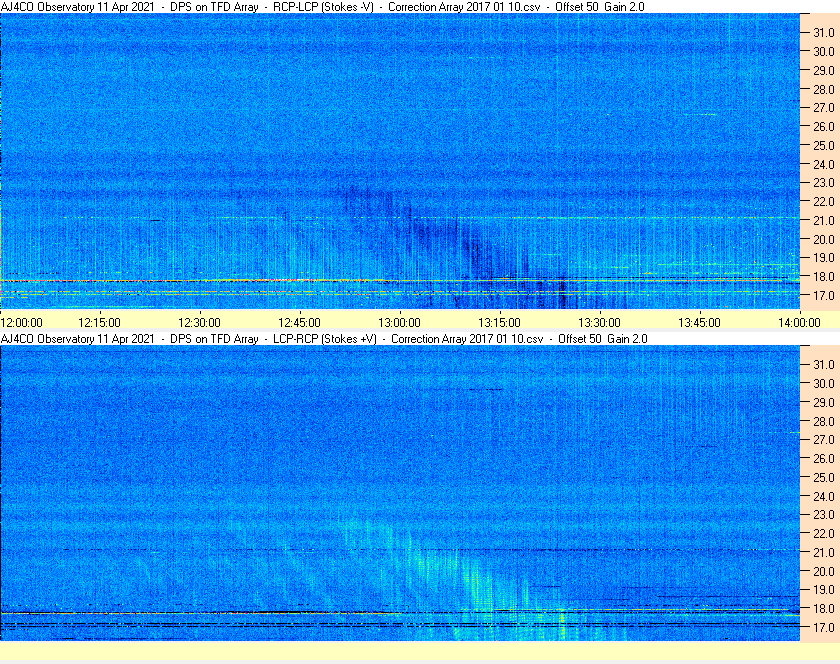
Task: Select the 28.0 label on the Stokes +V chart
Action: pos(824,421)
